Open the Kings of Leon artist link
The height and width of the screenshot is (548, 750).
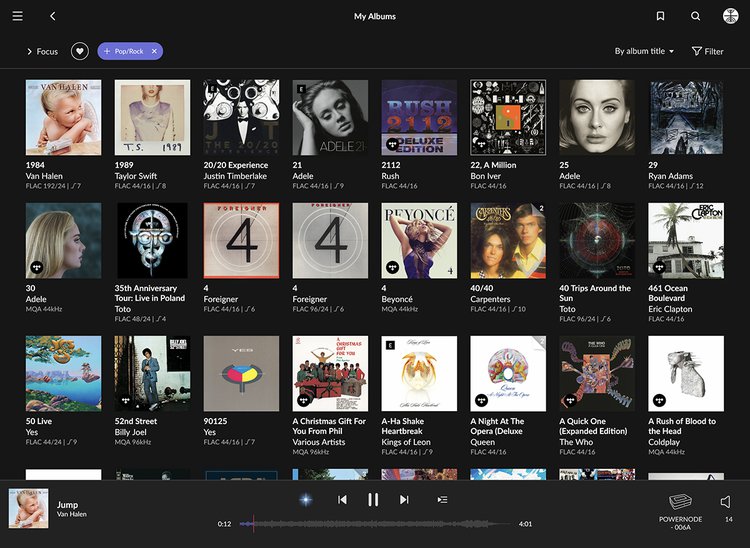click(406, 442)
